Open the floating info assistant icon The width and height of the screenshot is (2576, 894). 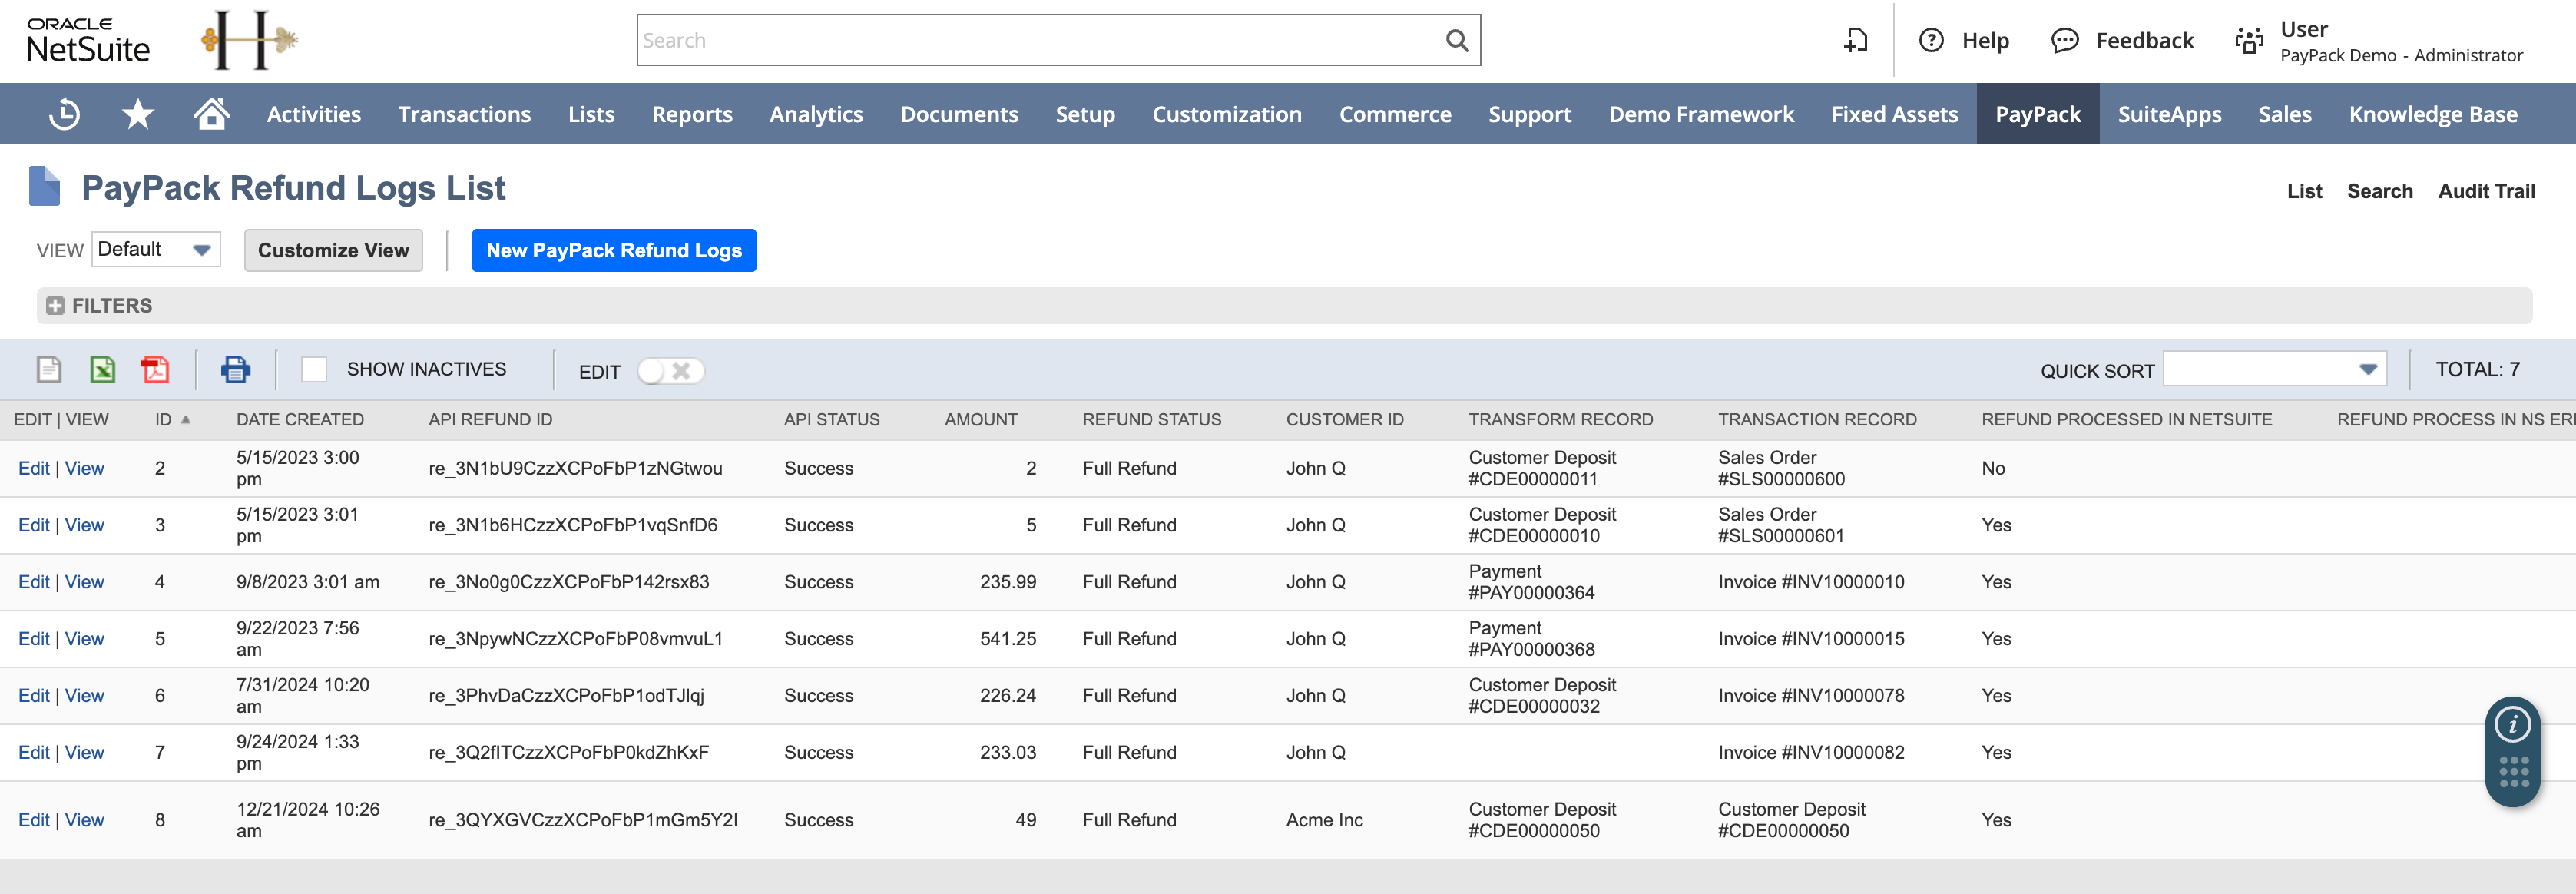2512,724
